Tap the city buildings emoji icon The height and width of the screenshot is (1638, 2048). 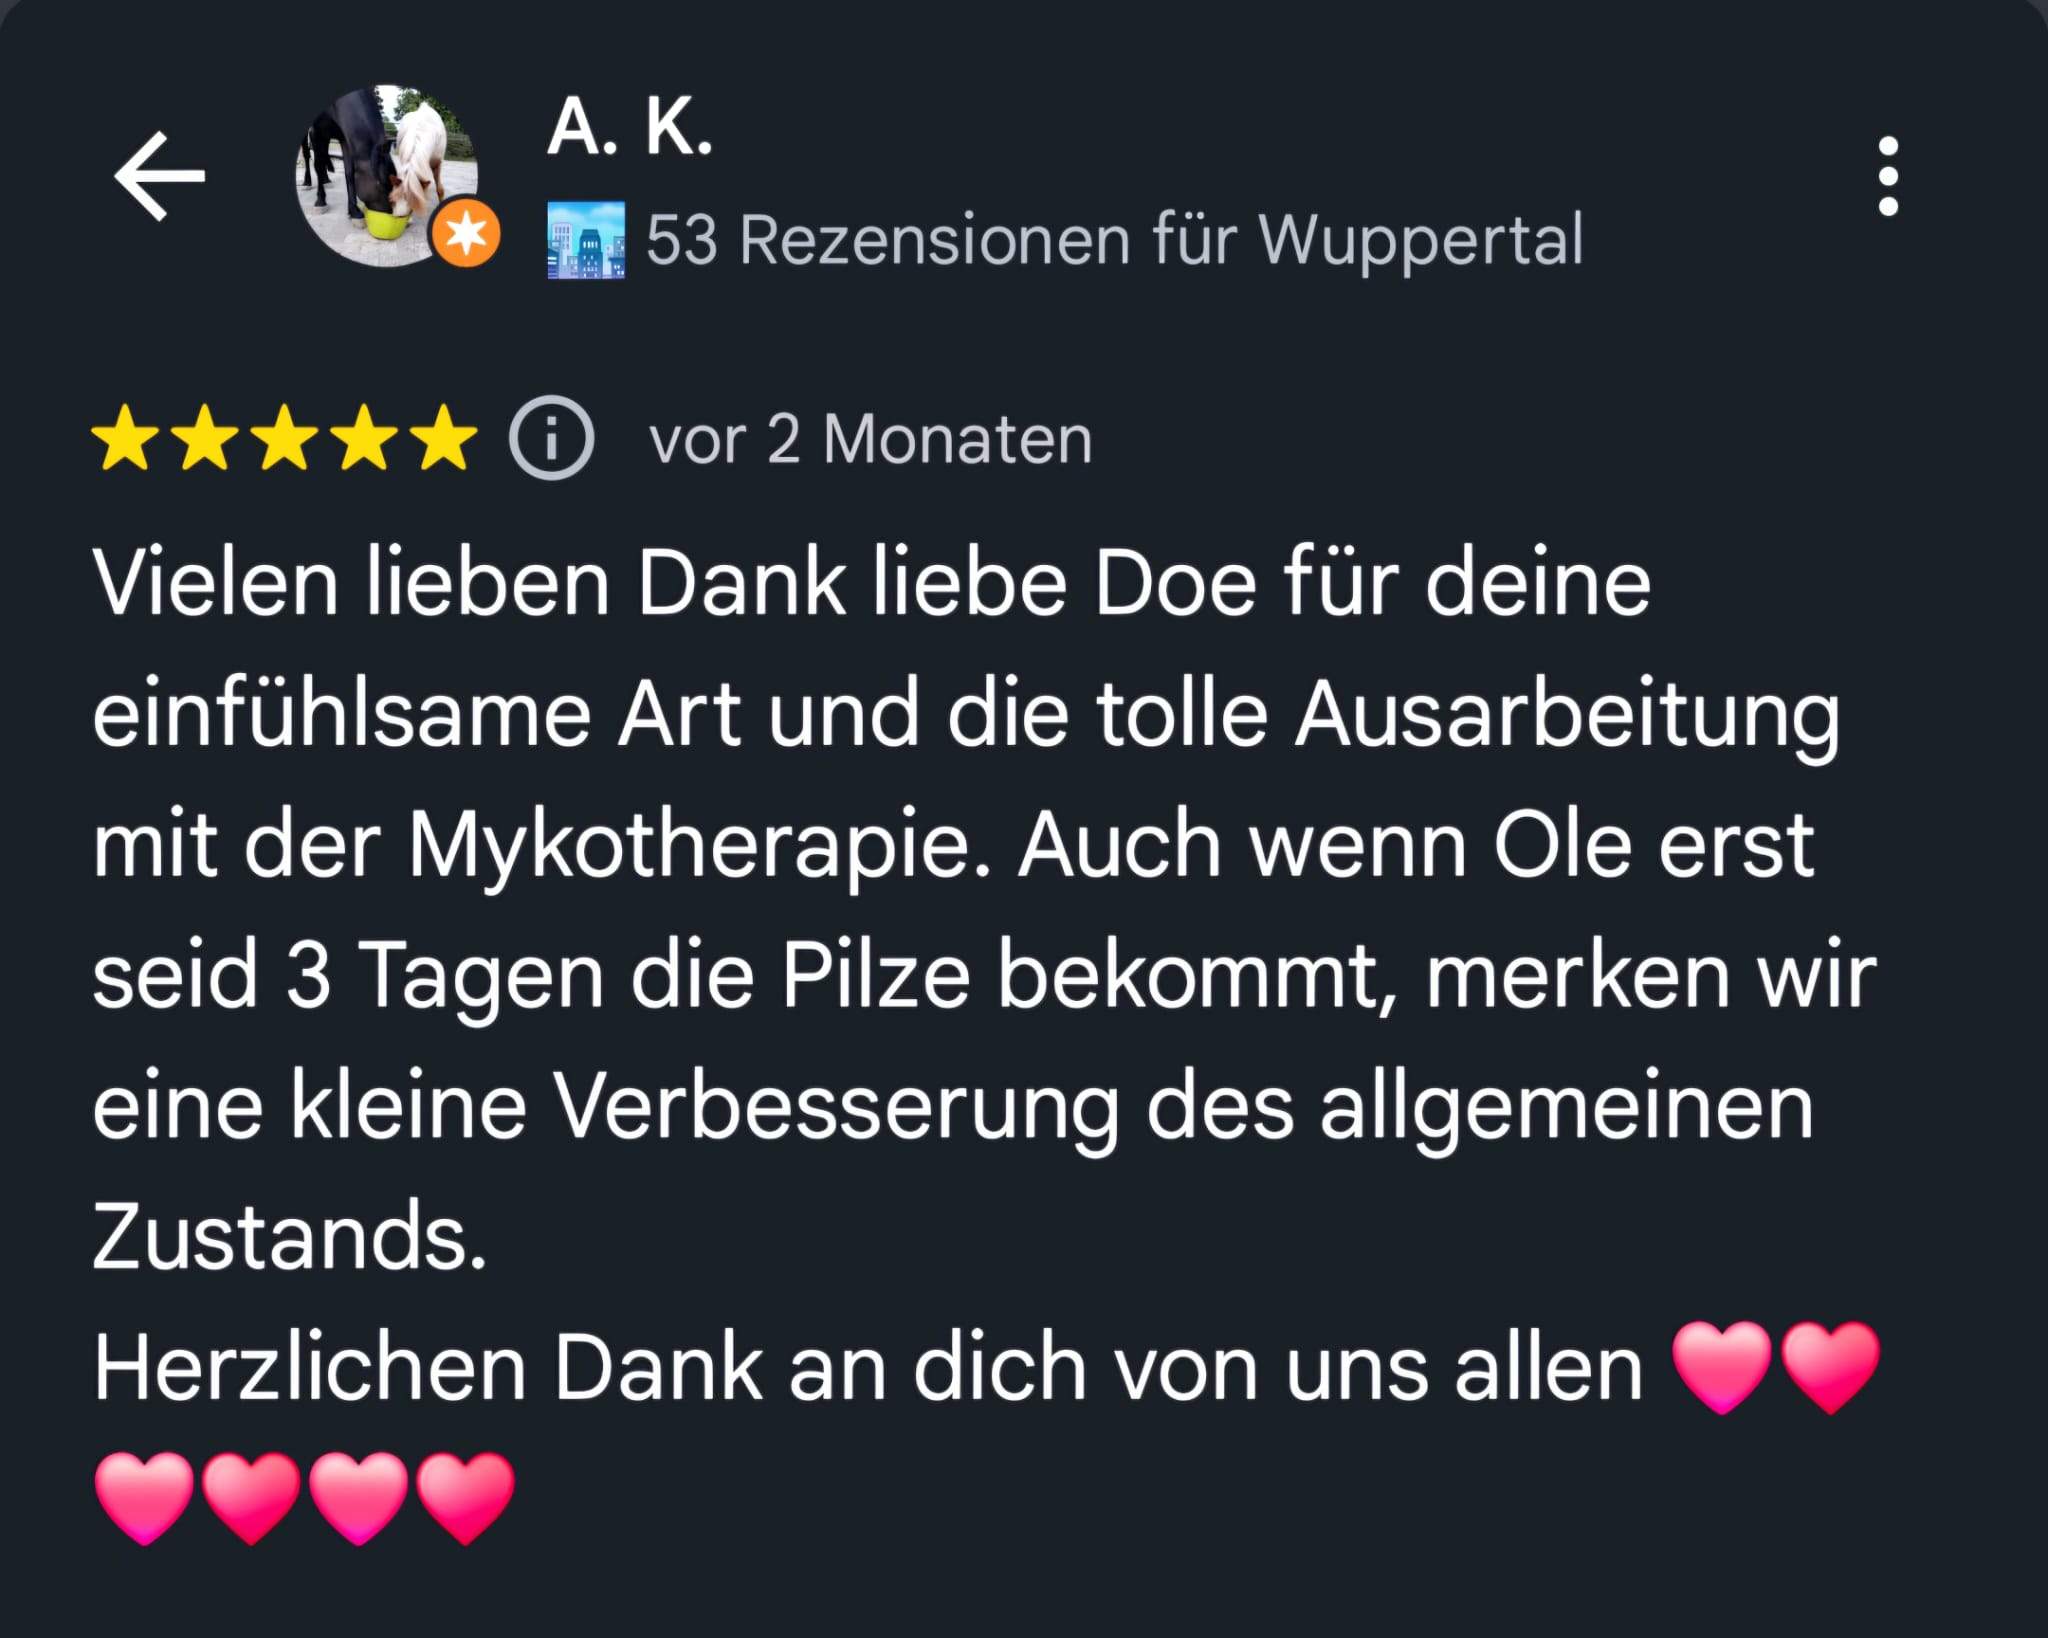pyautogui.click(x=586, y=240)
